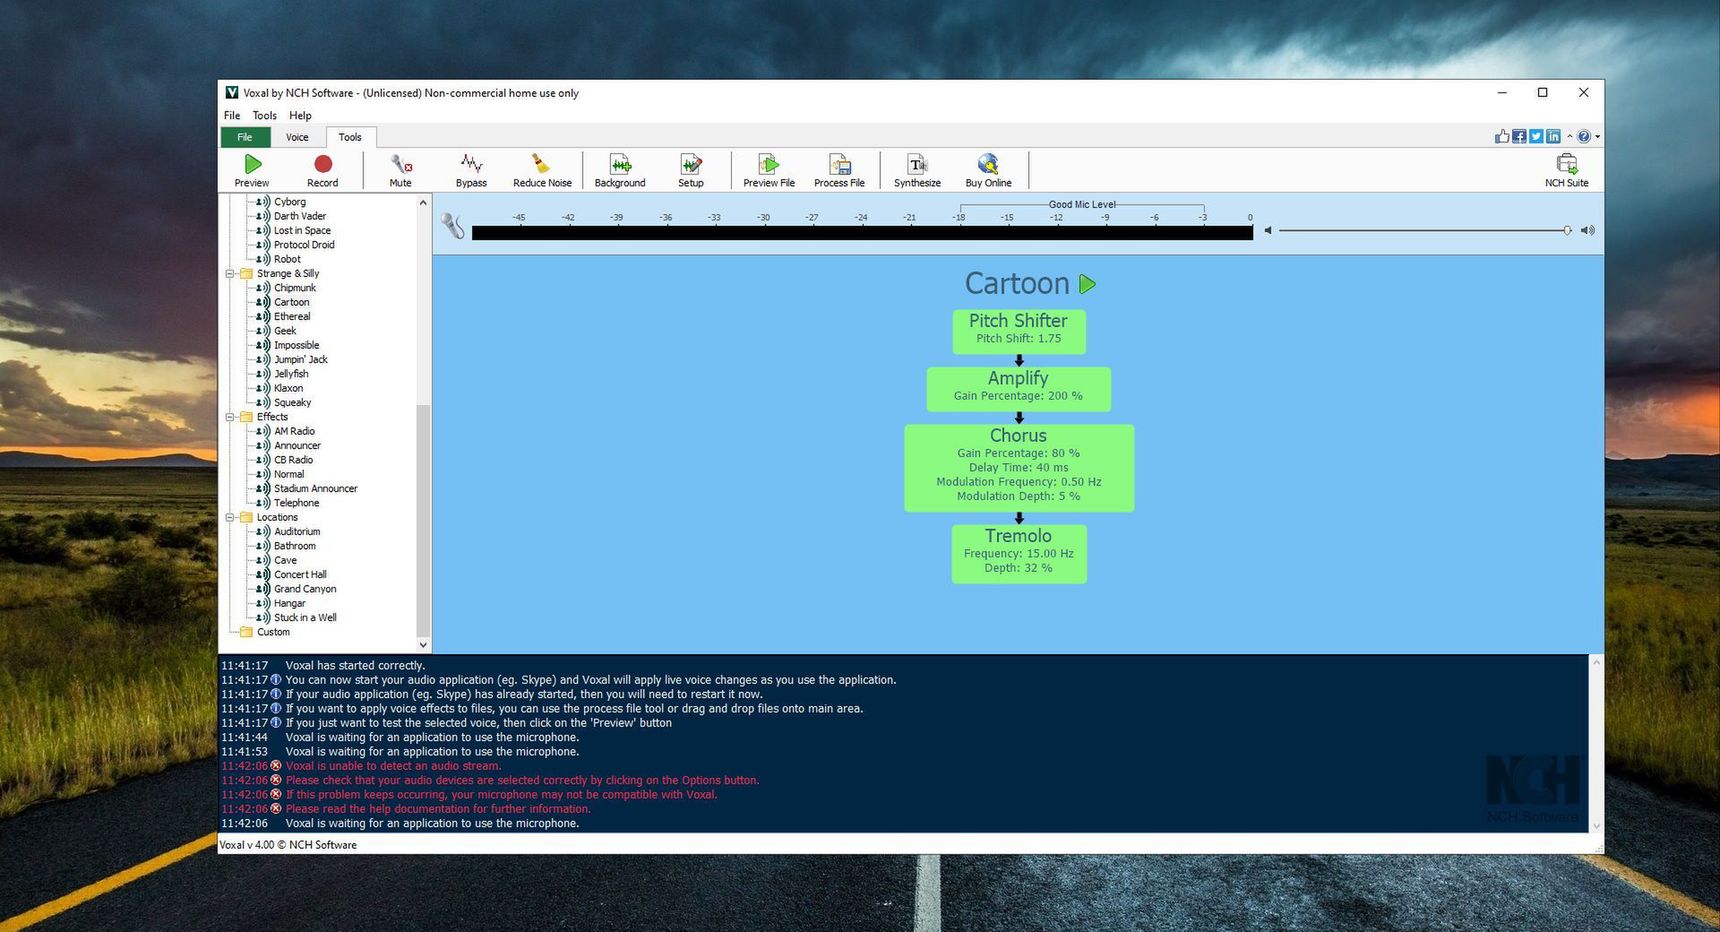The image size is (1720, 932).
Task: Pick the Stuck in a Well voice
Action: pyautogui.click(x=305, y=617)
